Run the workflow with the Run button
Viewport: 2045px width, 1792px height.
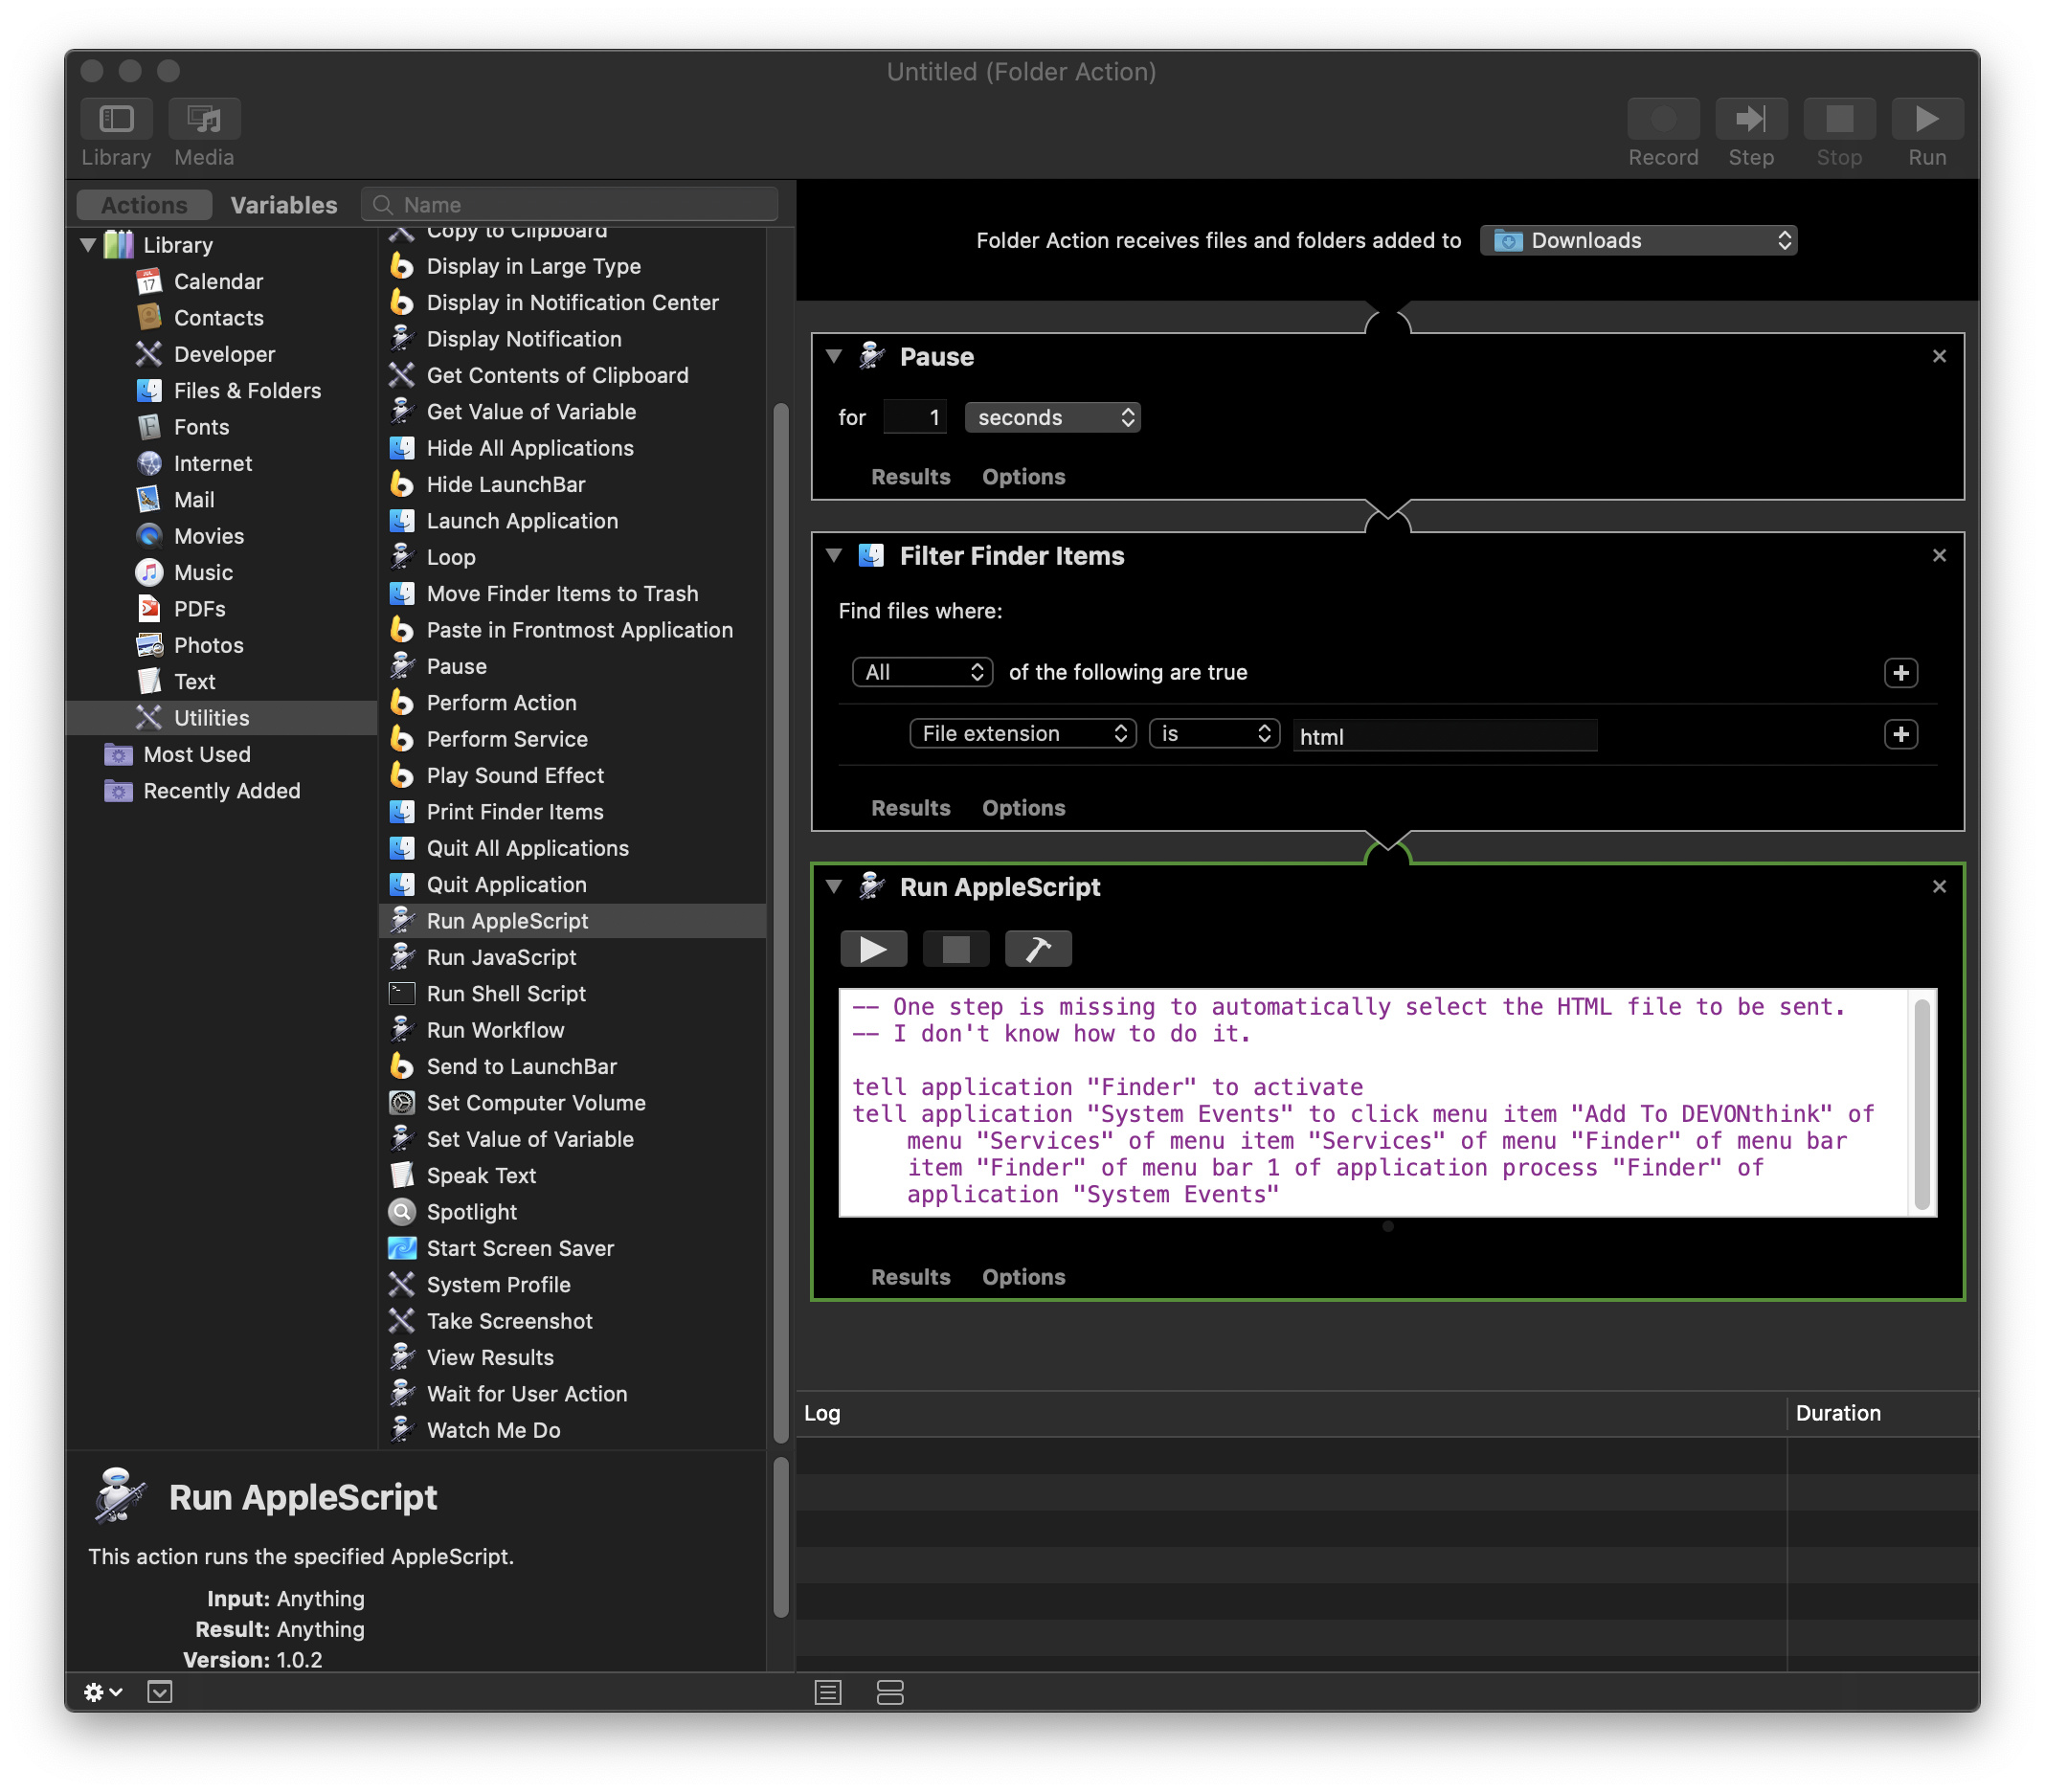click(x=1926, y=119)
